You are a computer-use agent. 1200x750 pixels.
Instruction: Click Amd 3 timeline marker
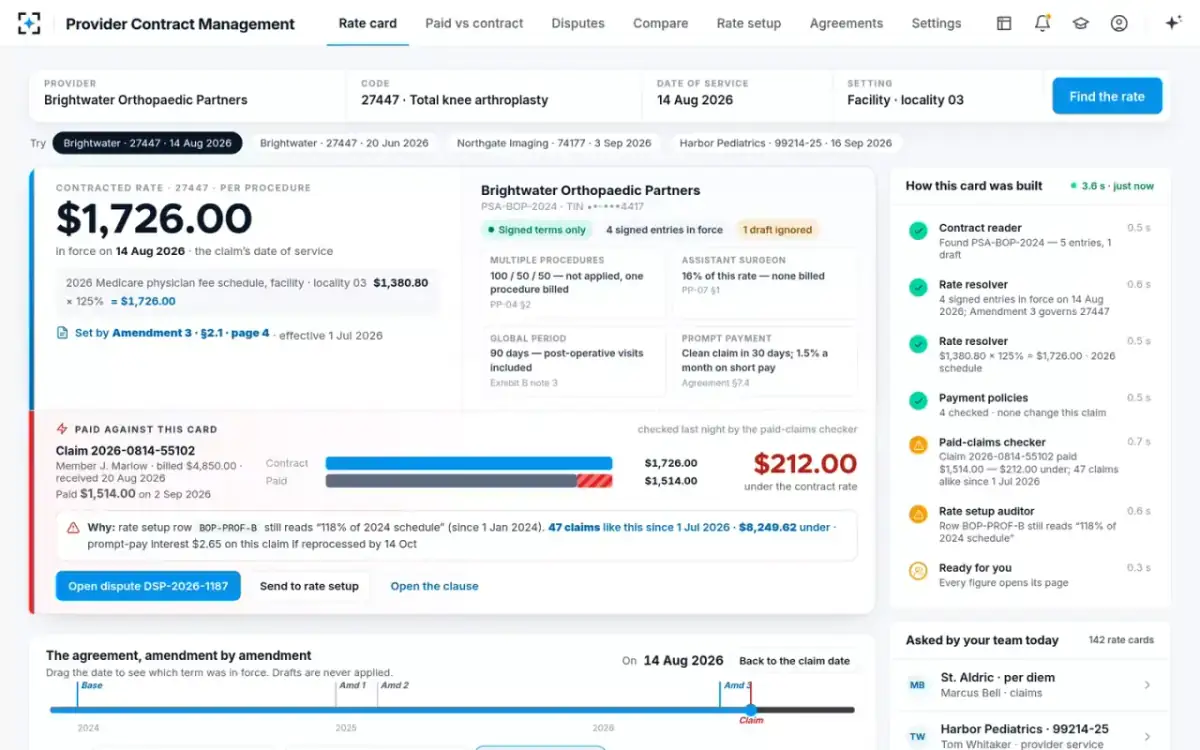tap(735, 686)
